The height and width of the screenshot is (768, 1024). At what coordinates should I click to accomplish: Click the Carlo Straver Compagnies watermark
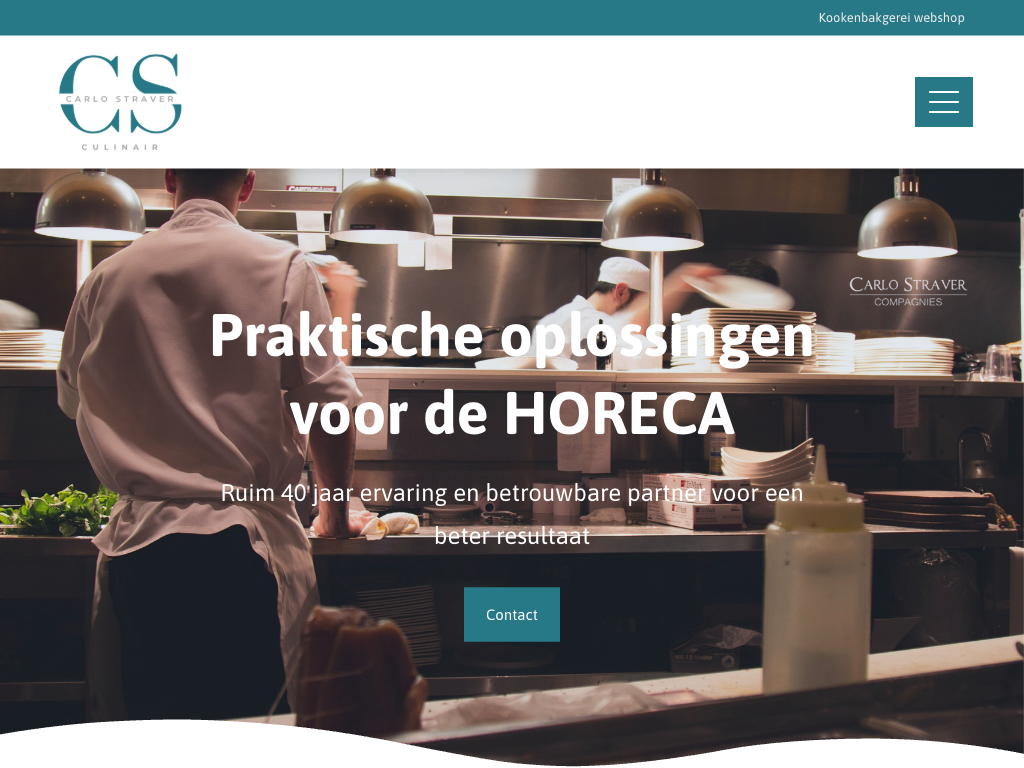coord(908,291)
